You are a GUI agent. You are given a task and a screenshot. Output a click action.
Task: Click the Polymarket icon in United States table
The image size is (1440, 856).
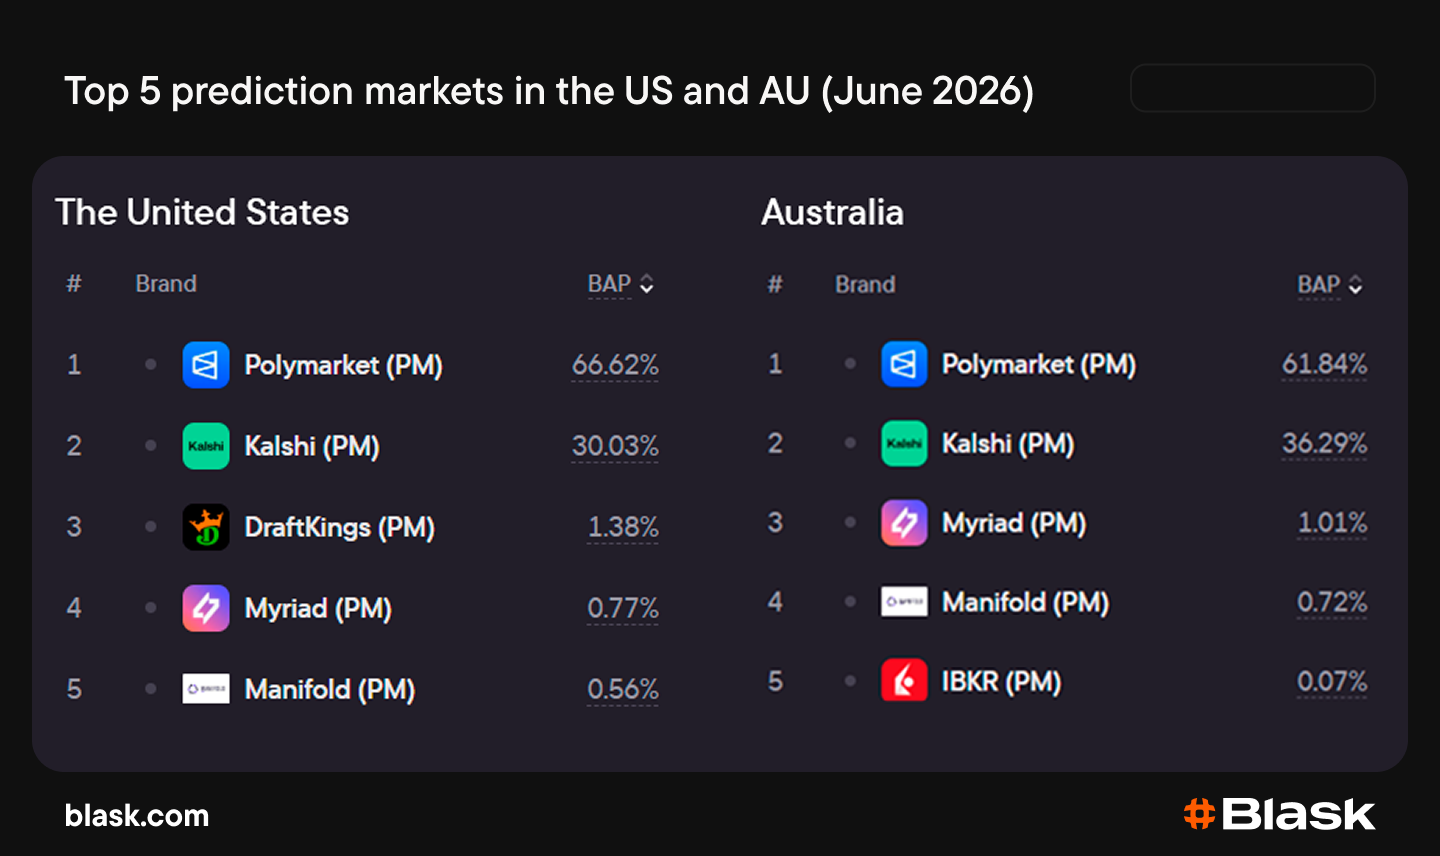[206, 365]
